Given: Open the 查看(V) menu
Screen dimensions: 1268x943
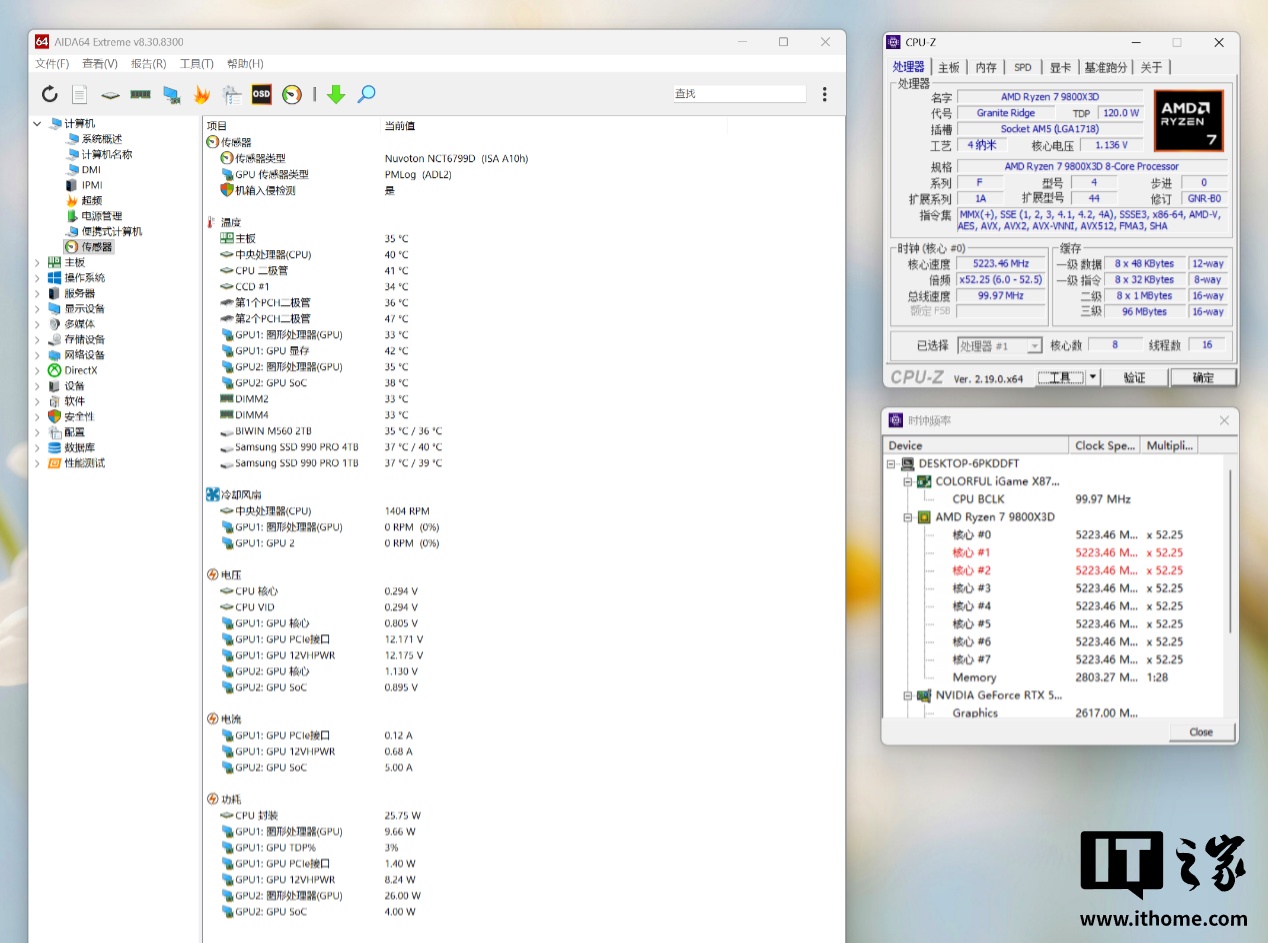Looking at the screenshot, I should tap(100, 63).
